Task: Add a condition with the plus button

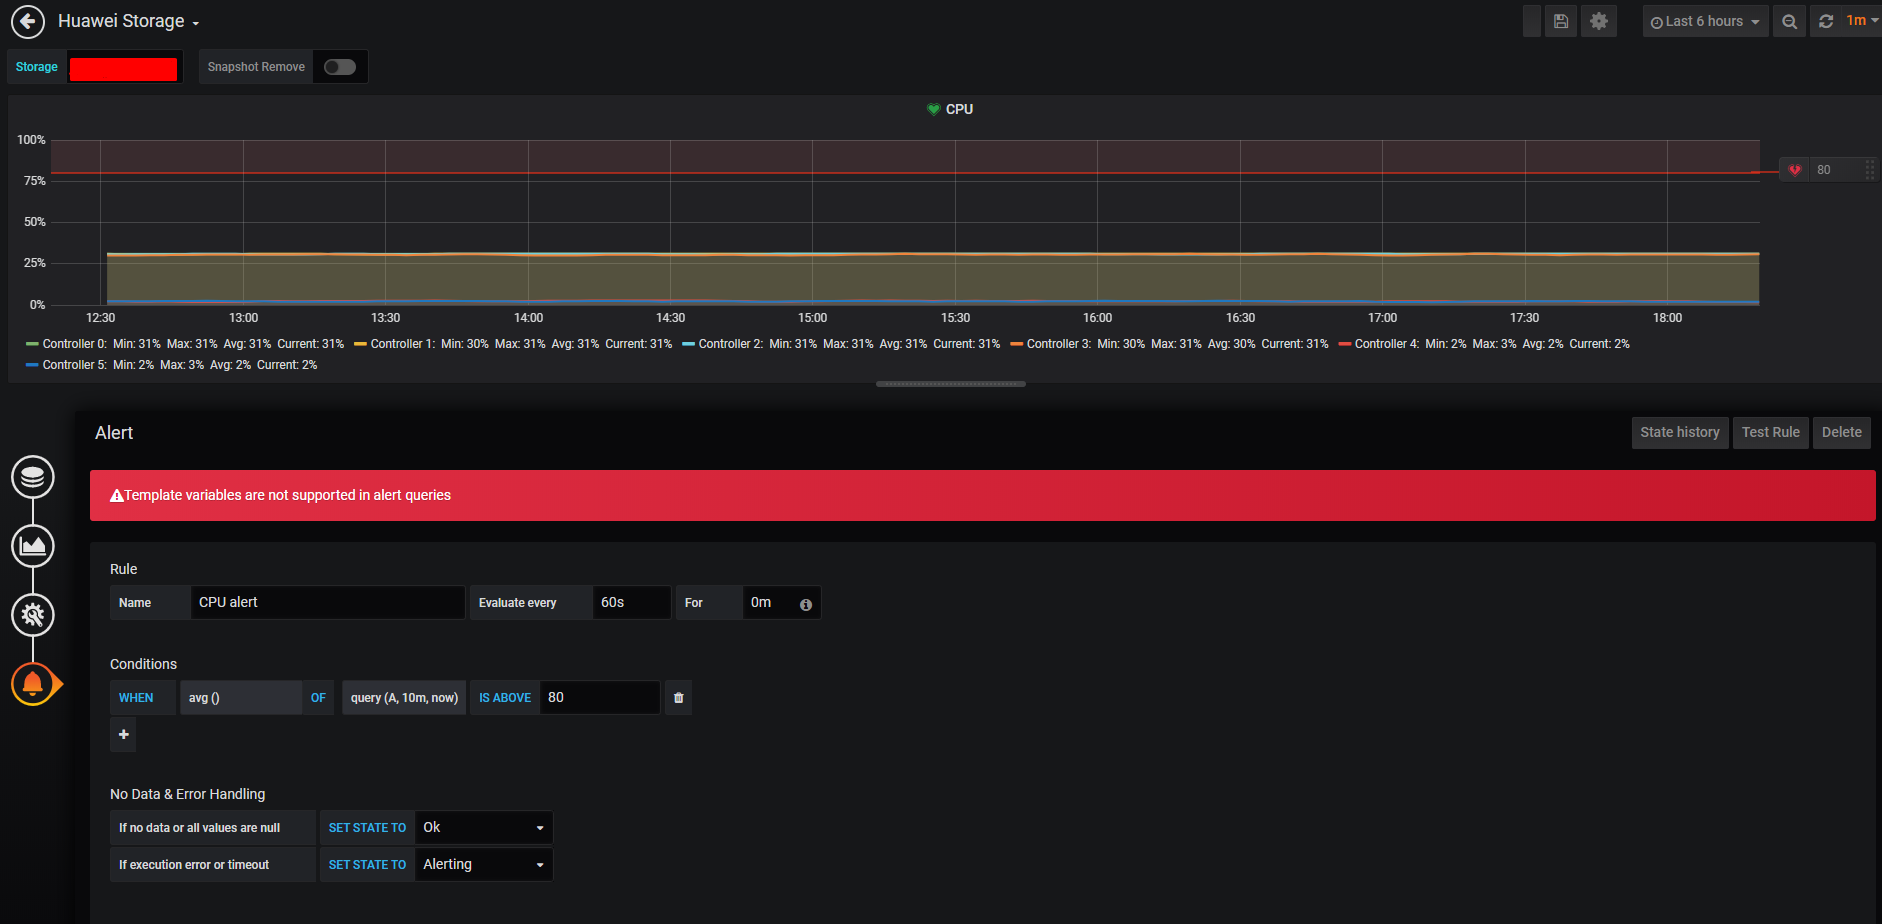Action: point(123,735)
